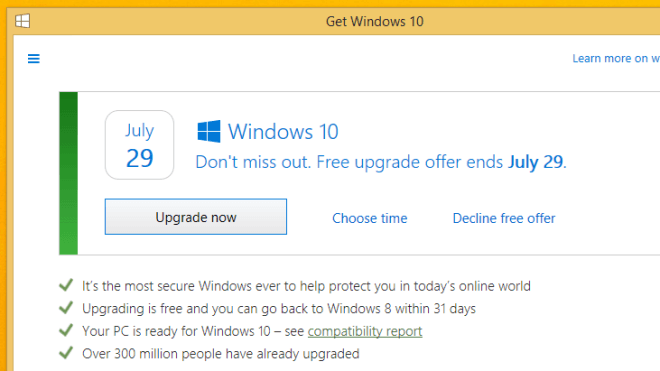Click checkmark beside Upgrading is free line
The width and height of the screenshot is (660, 371).
pos(66,308)
